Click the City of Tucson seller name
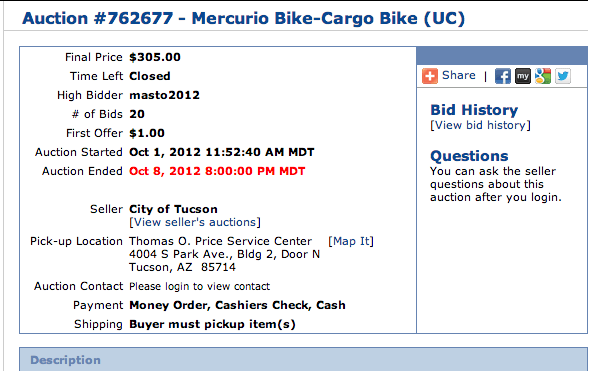Image resolution: width=595 pixels, height=371 pixels. (173, 209)
